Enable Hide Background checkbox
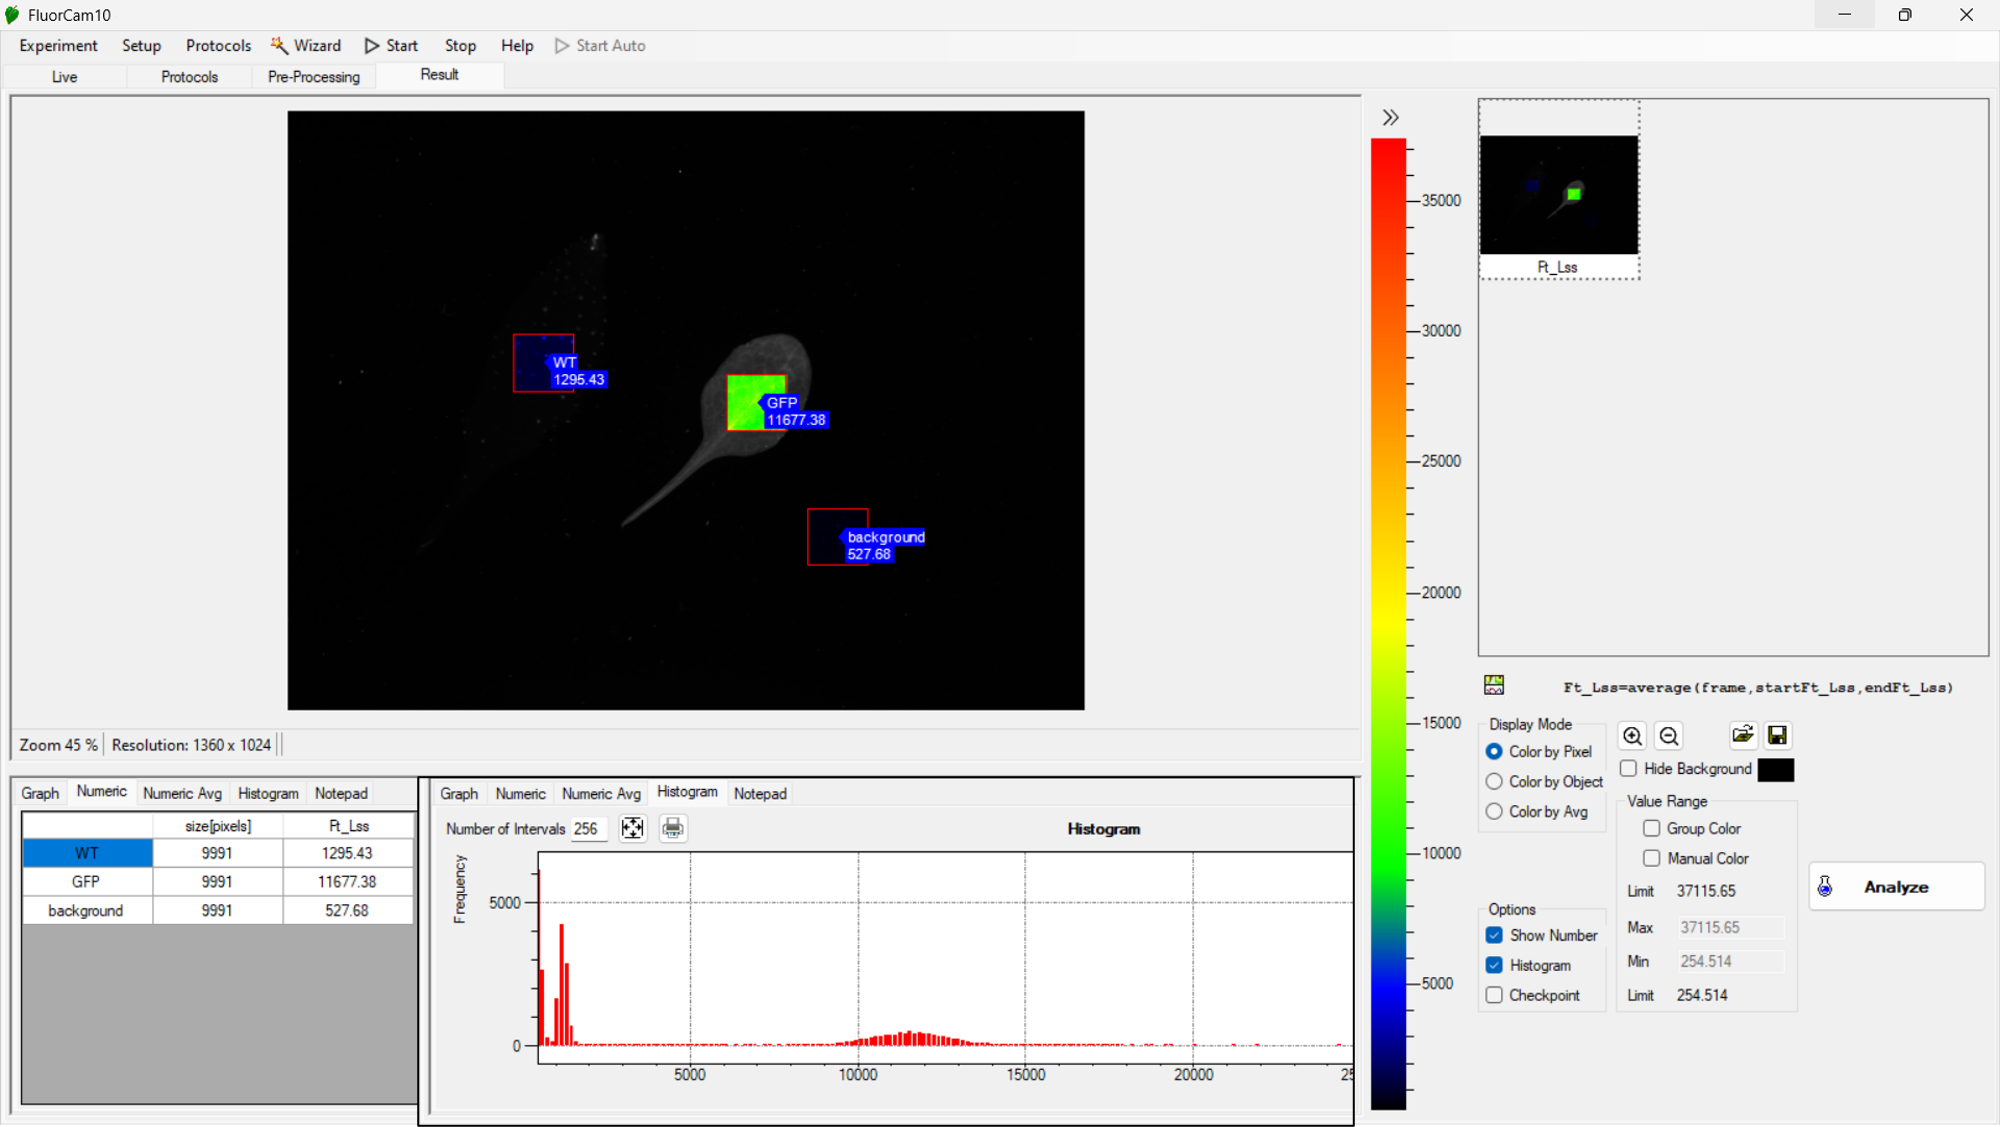This screenshot has width=2000, height=1127. tap(1629, 768)
